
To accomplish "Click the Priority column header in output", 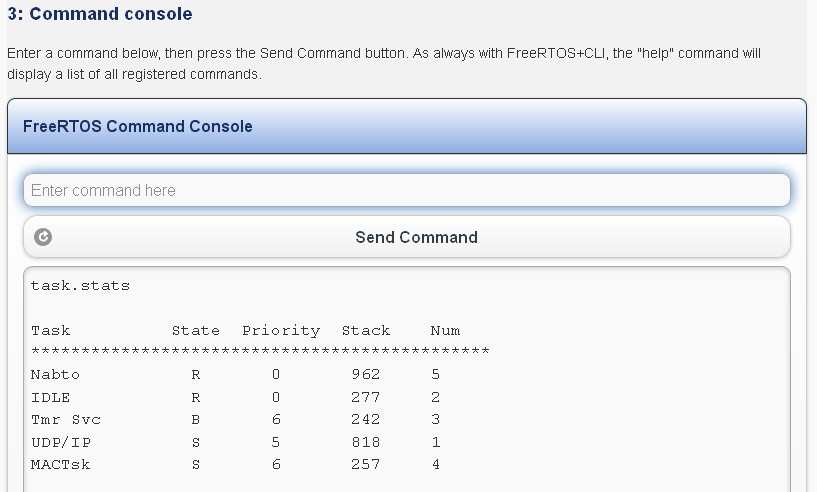I will pyautogui.click(x=281, y=331).
